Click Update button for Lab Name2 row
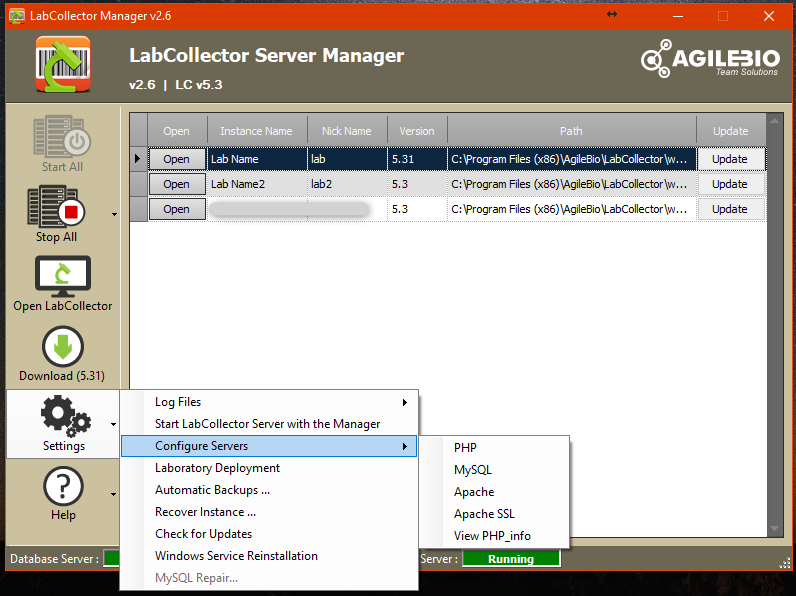 pyautogui.click(x=730, y=184)
